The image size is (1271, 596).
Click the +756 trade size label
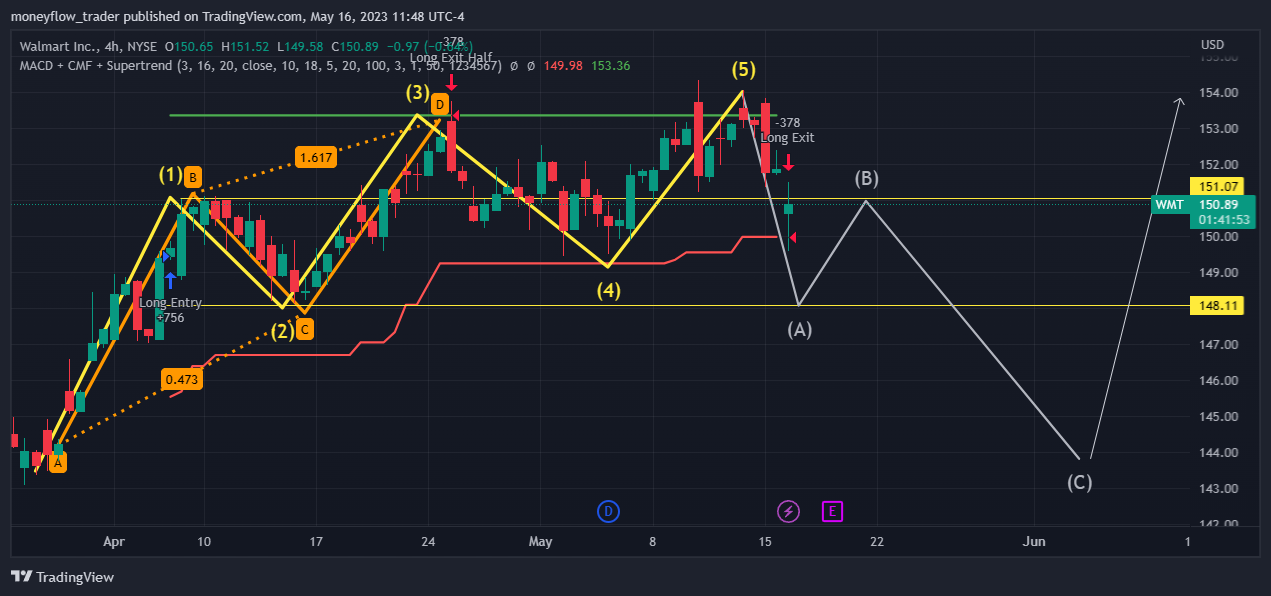[170, 317]
